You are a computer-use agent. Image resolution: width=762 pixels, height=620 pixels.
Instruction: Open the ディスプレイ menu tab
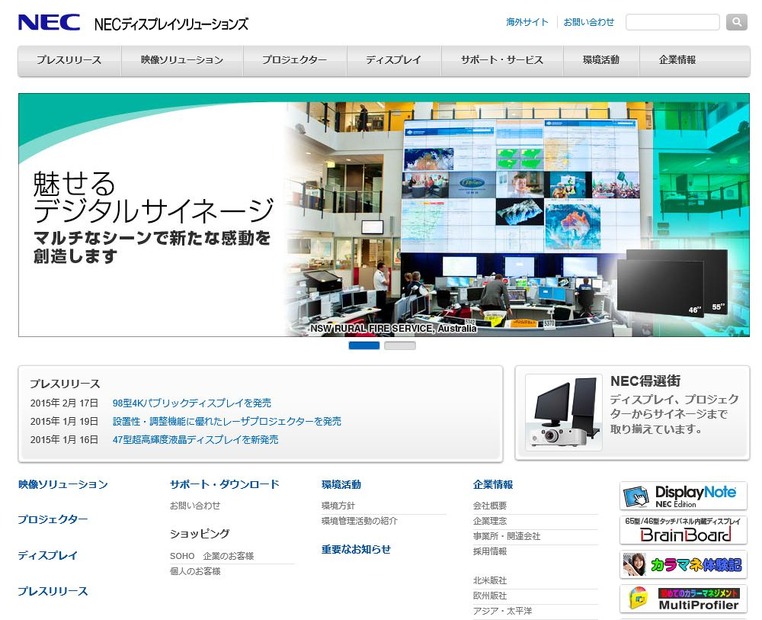tap(394, 60)
